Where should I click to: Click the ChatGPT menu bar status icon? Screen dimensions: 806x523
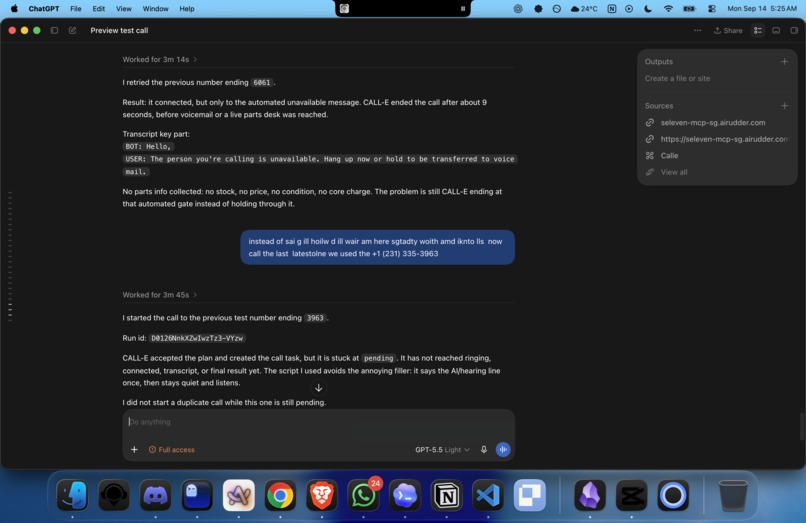pyautogui.click(x=518, y=9)
